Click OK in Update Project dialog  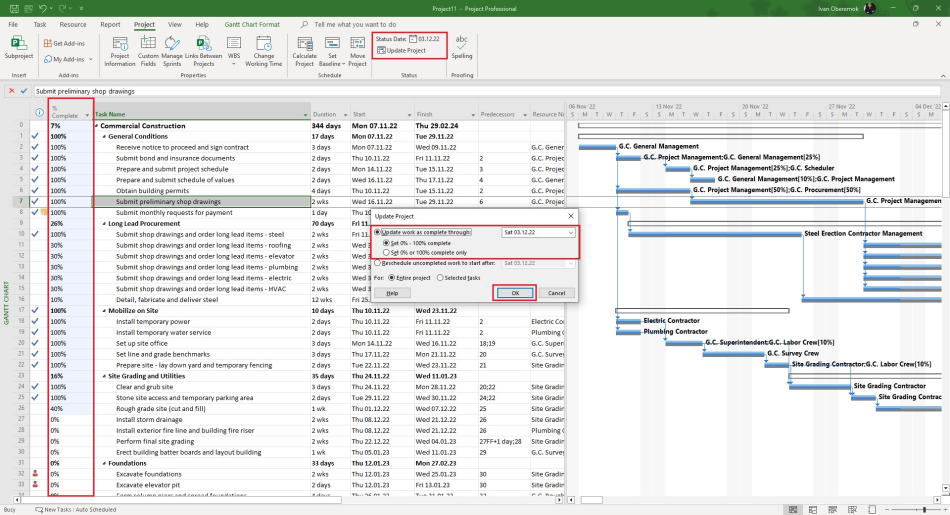click(x=515, y=293)
